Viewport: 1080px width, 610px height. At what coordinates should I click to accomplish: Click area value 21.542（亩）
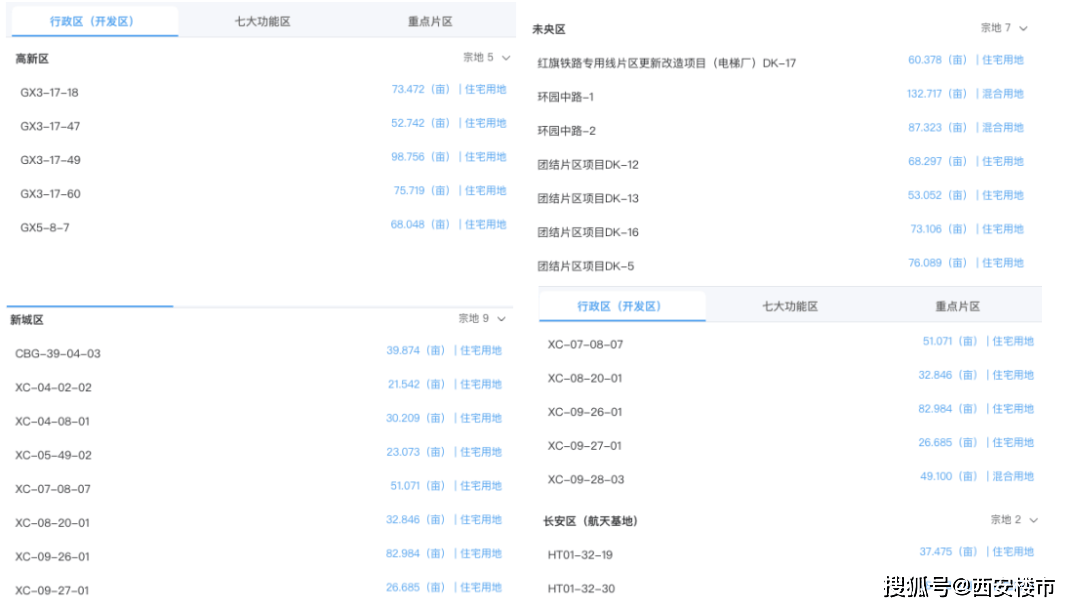416,383
